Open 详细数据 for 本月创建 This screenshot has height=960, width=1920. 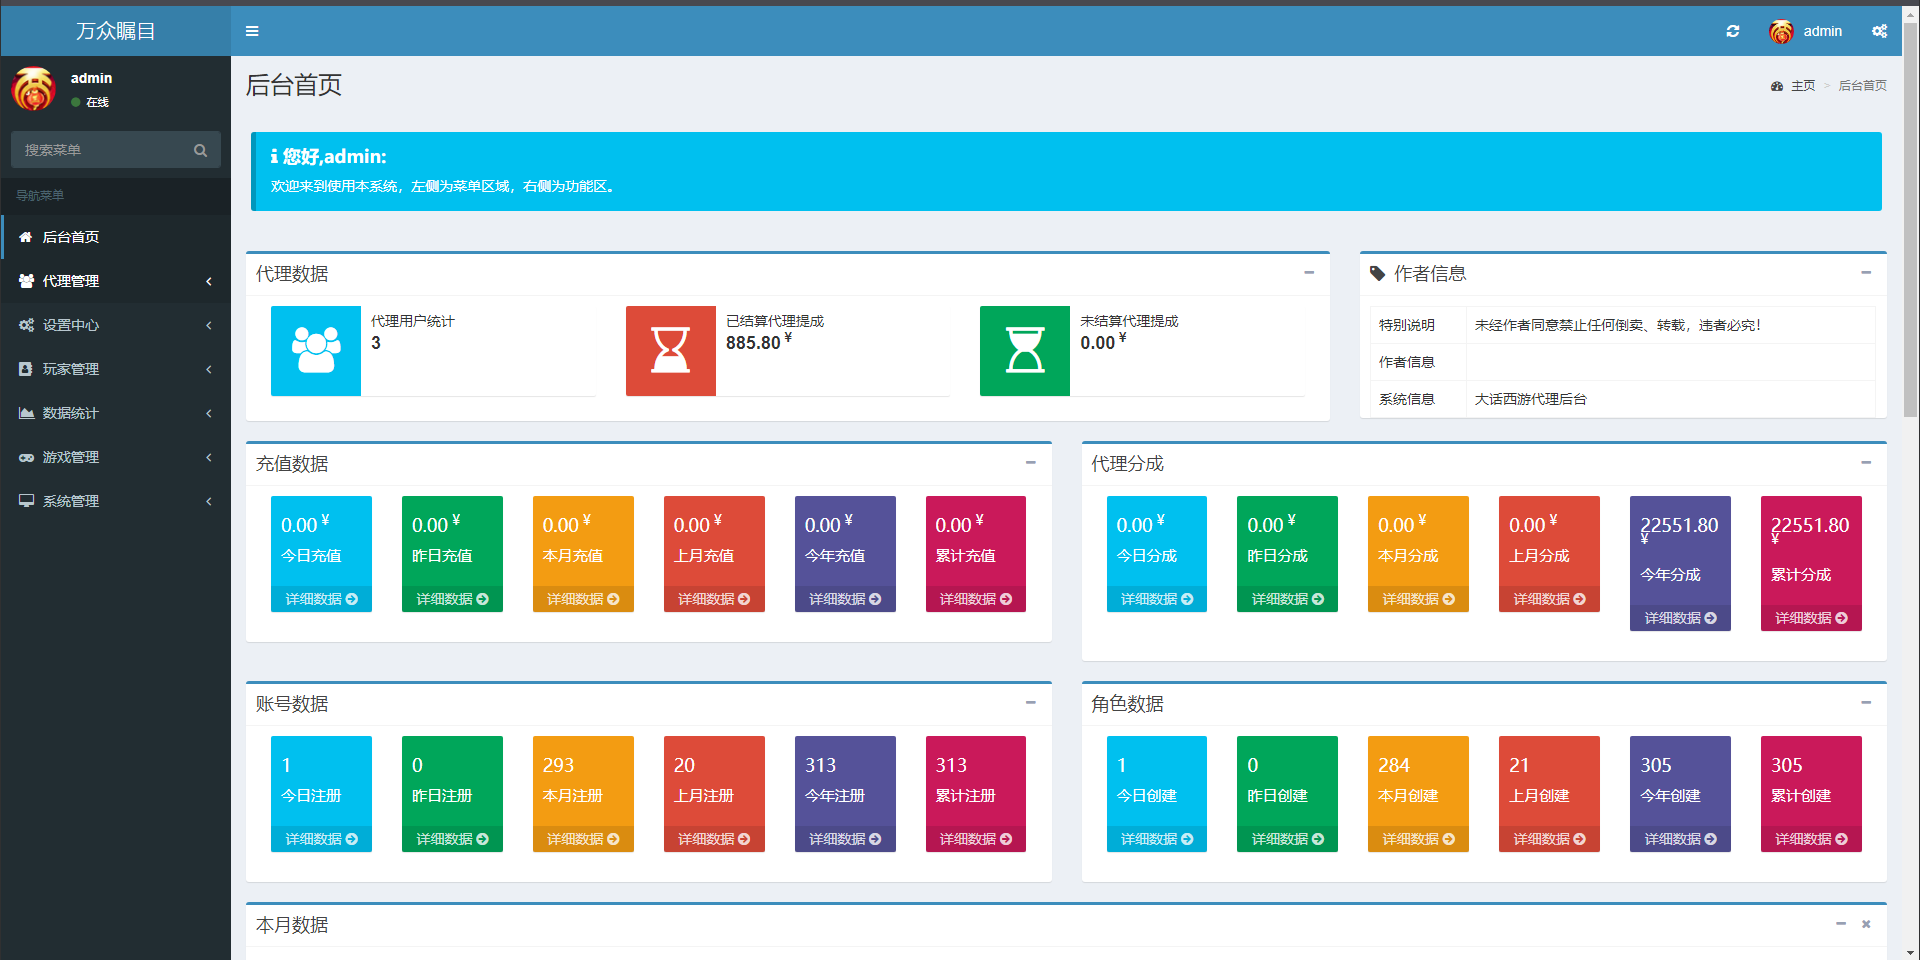(1418, 839)
